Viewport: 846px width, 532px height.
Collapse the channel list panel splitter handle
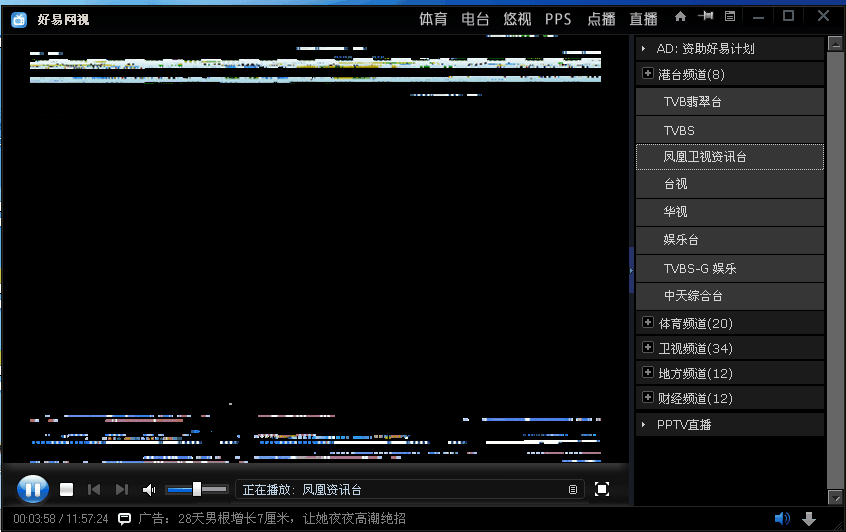(x=631, y=270)
